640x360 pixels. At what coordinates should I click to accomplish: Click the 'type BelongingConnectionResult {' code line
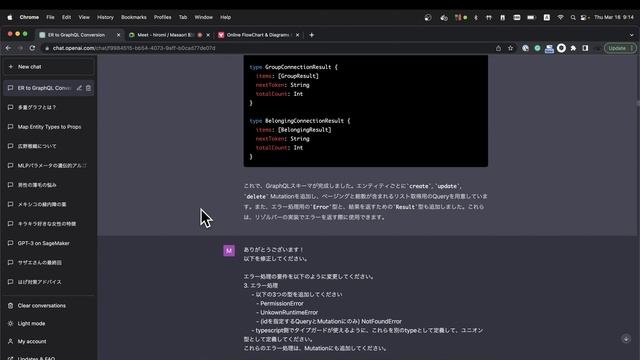tap(300, 121)
